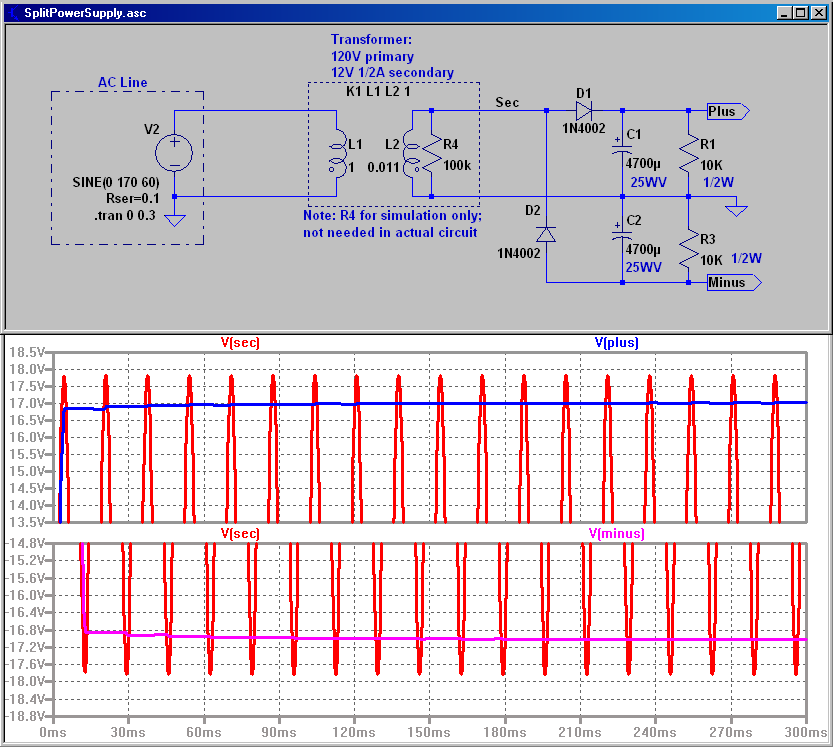The height and width of the screenshot is (747, 833).
Task: Click the 18.5V axis label in upper plot
Action: click(x=27, y=352)
